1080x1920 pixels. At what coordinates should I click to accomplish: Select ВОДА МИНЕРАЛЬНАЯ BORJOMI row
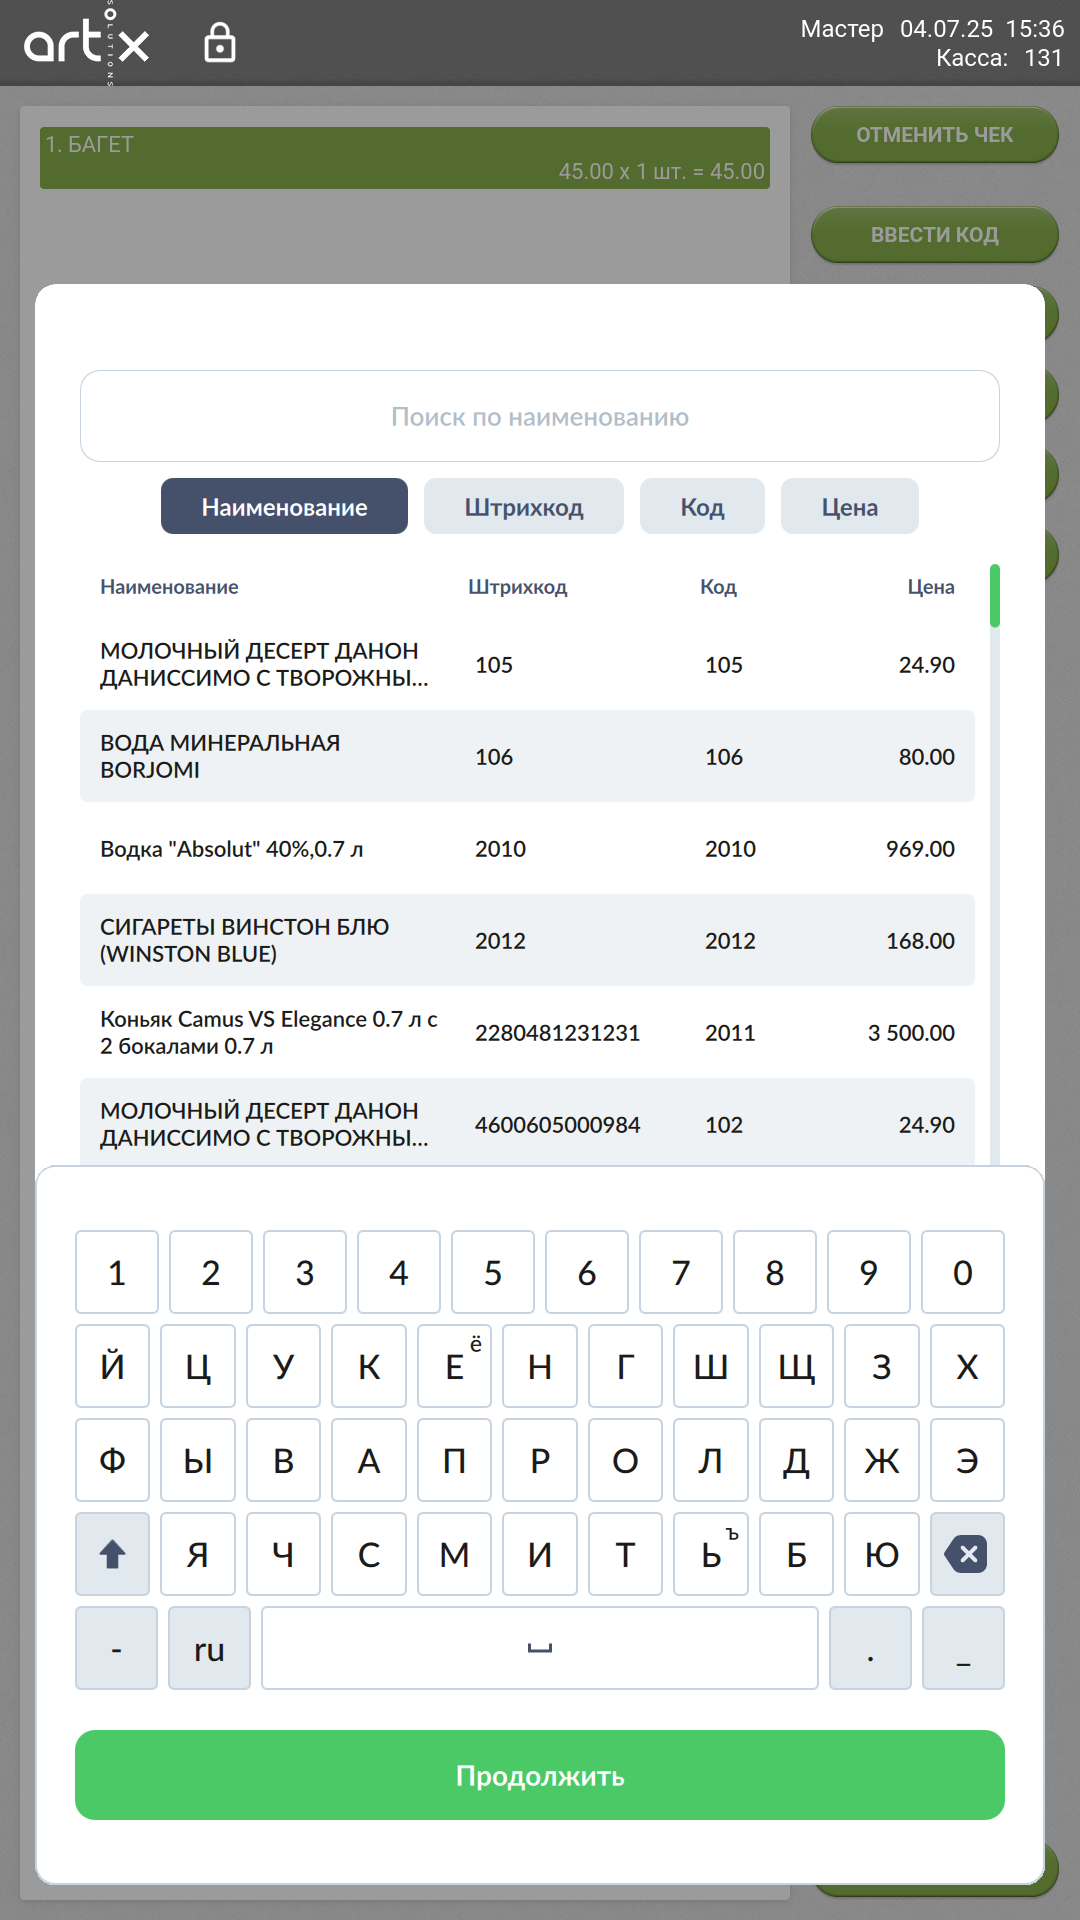(x=527, y=757)
